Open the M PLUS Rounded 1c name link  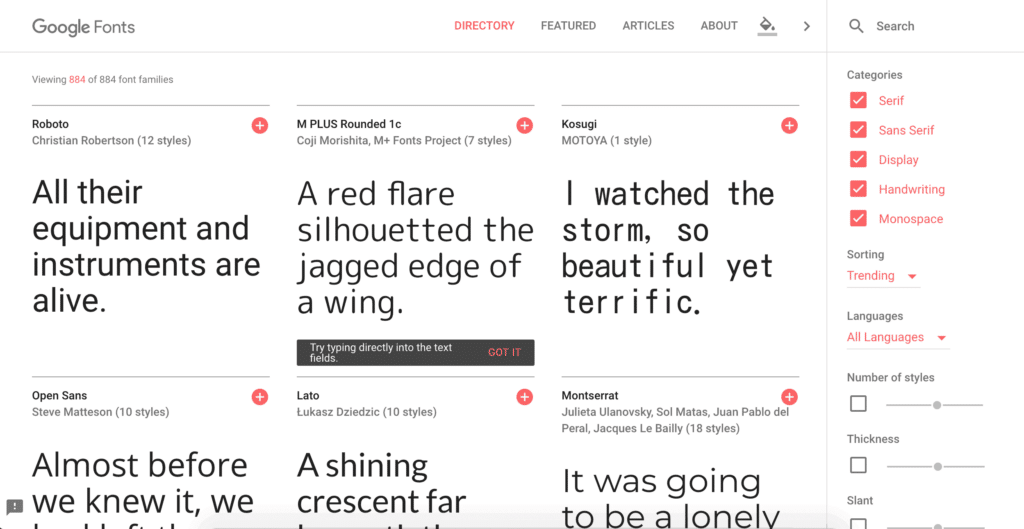349,124
